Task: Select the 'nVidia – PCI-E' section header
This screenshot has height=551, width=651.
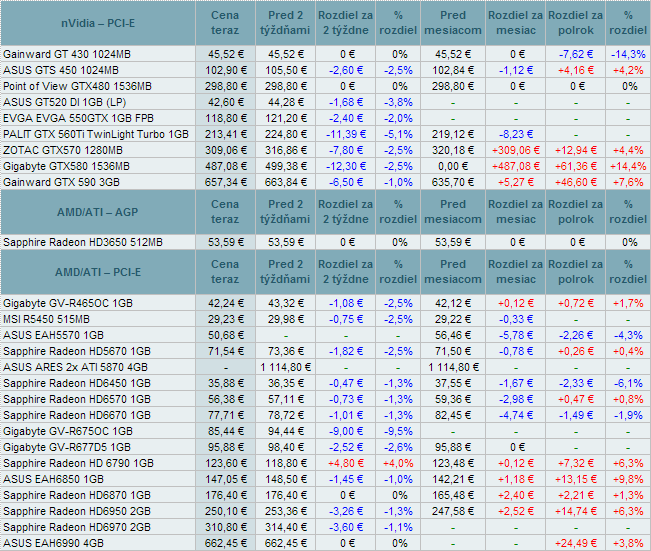Action: click(98, 23)
